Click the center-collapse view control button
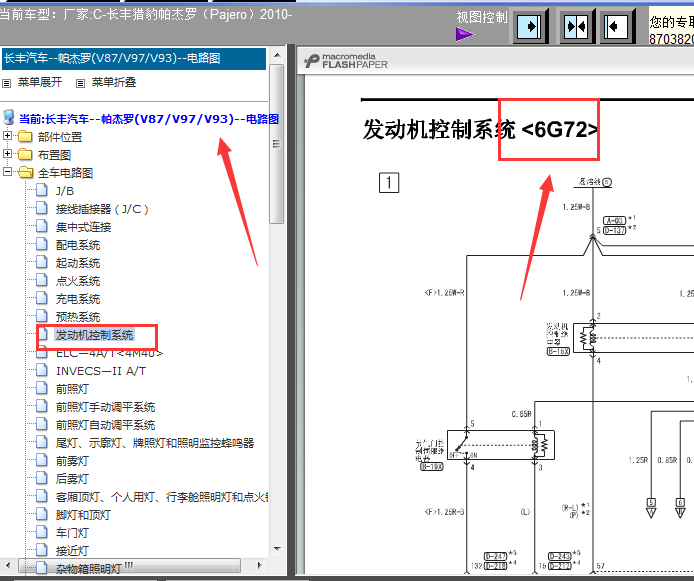Screen dimensions: 694x581 pos(576,27)
